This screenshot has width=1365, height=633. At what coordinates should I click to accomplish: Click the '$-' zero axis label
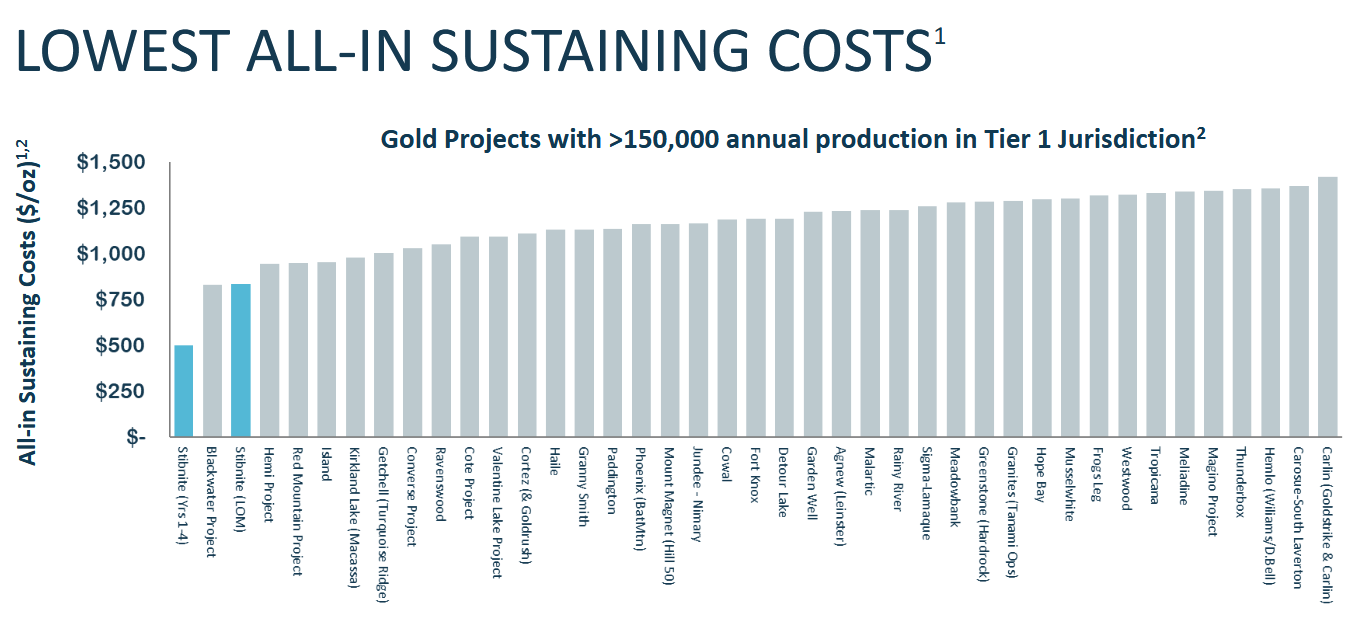[134, 438]
